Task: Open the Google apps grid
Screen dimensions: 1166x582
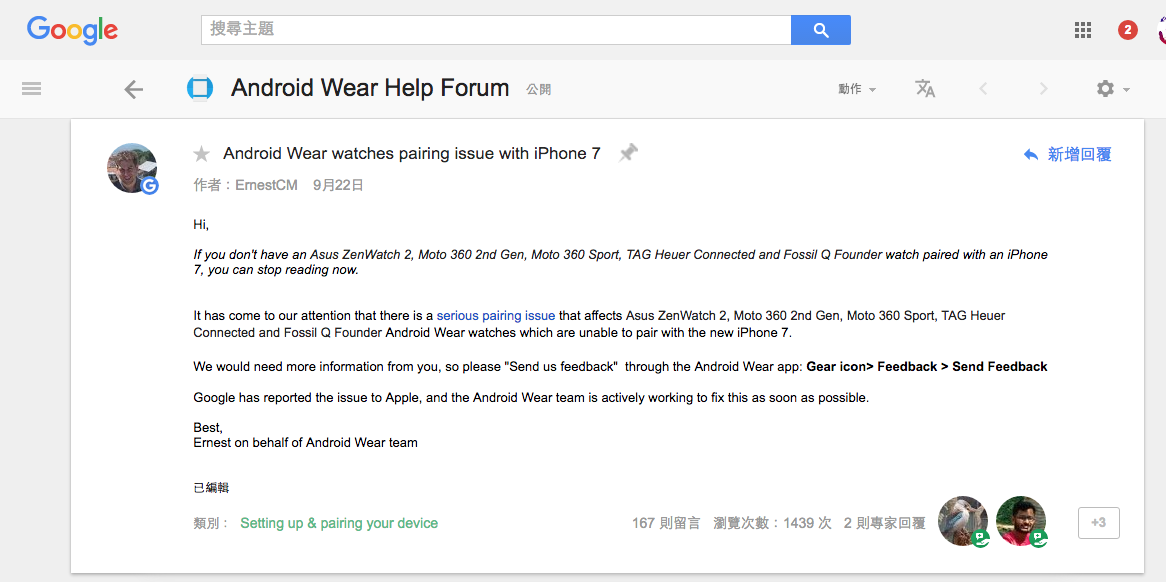Action: tap(1083, 30)
